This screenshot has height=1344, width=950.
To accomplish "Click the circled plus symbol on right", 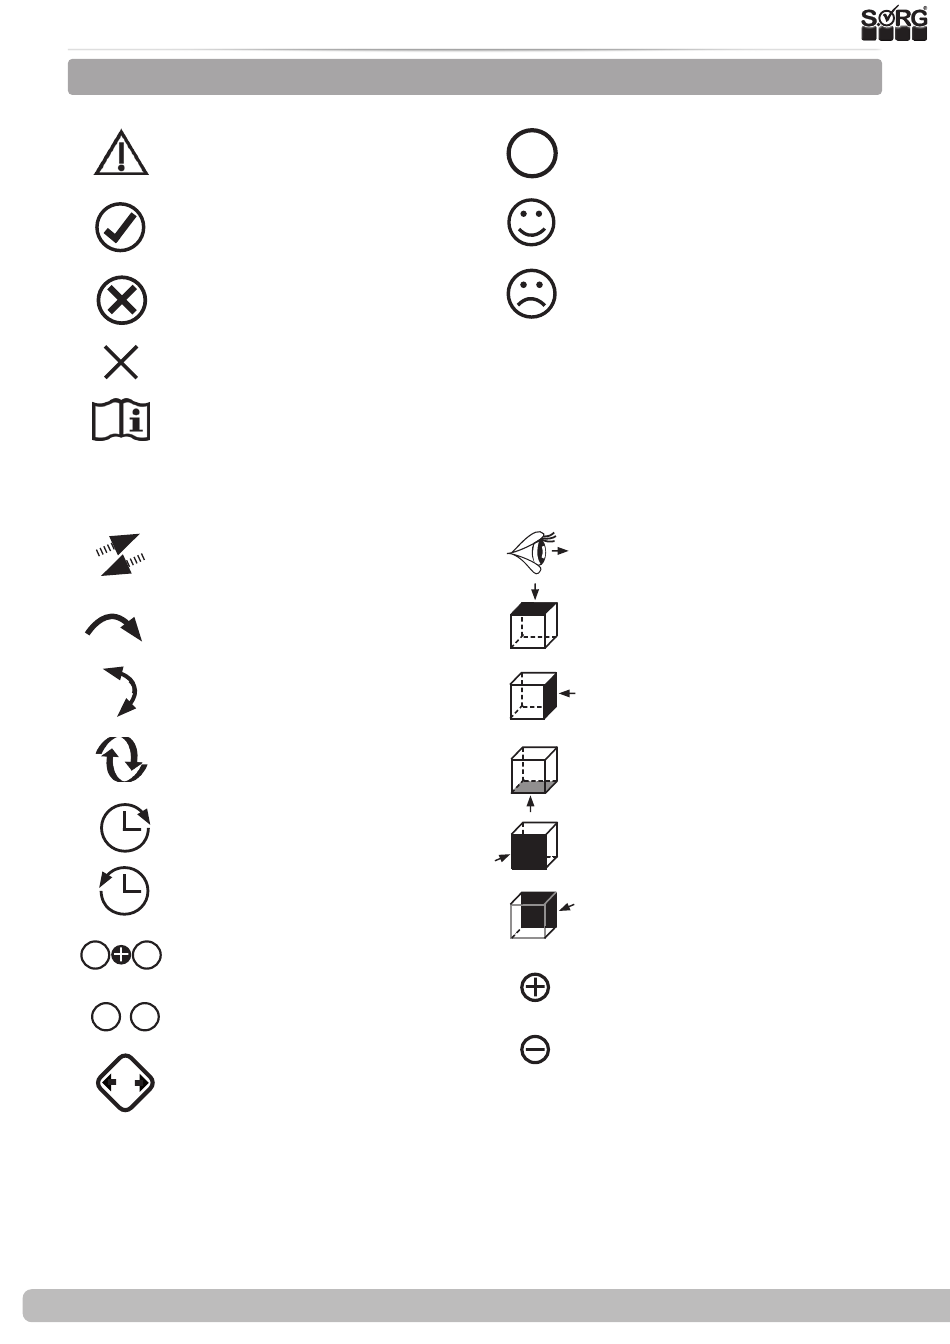I will pyautogui.click(x=536, y=988).
